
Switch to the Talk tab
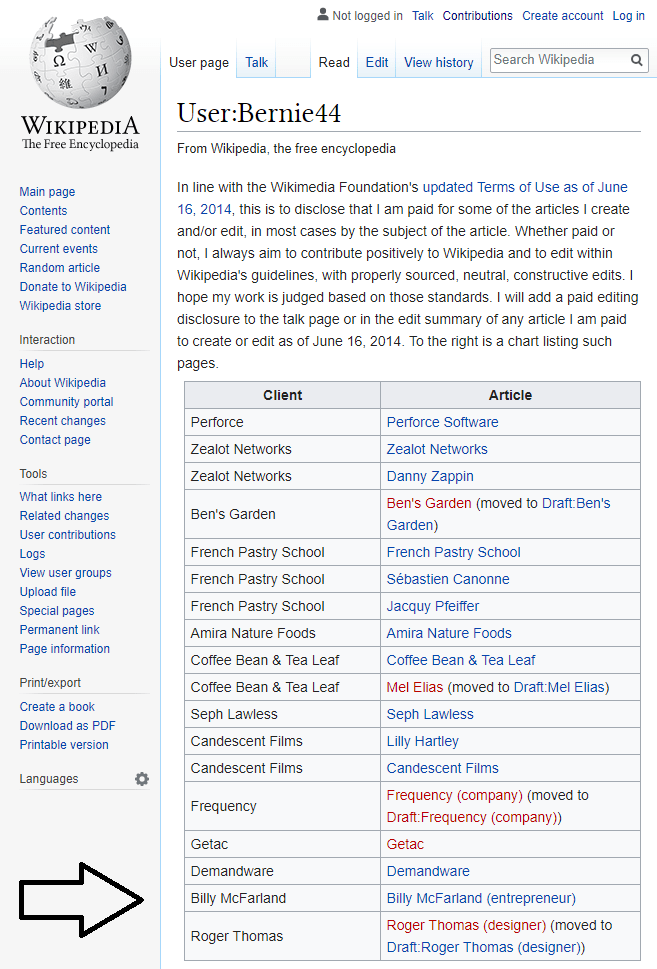click(257, 62)
